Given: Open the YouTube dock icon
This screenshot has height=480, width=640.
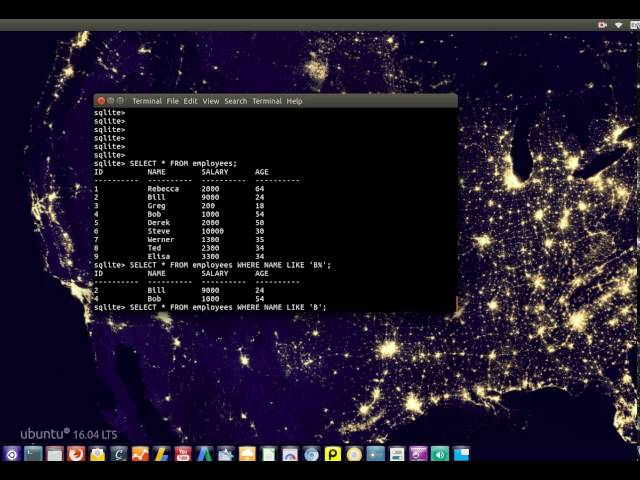Looking at the screenshot, I should (x=183, y=454).
